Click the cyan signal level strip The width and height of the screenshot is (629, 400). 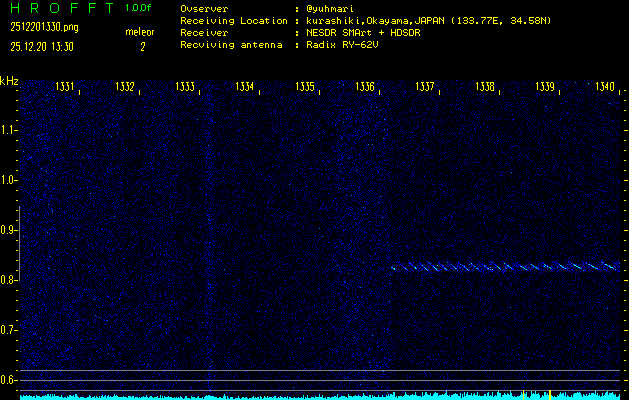pyautogui.click(x=320, y=396)
